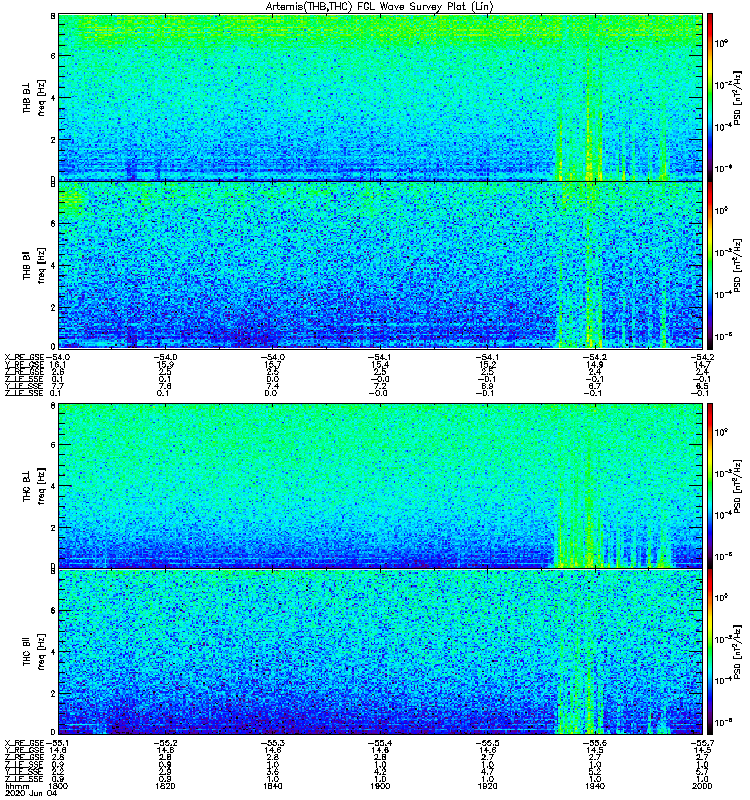
Task: Click the color bar of the THC B⊥ panel
Action: click(x=710, y=486)
